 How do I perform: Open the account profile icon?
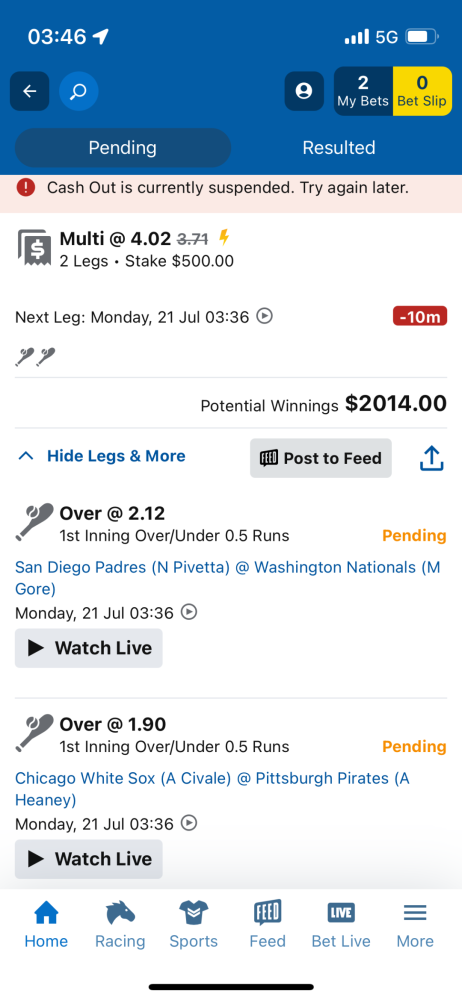[x=304, y=91]
